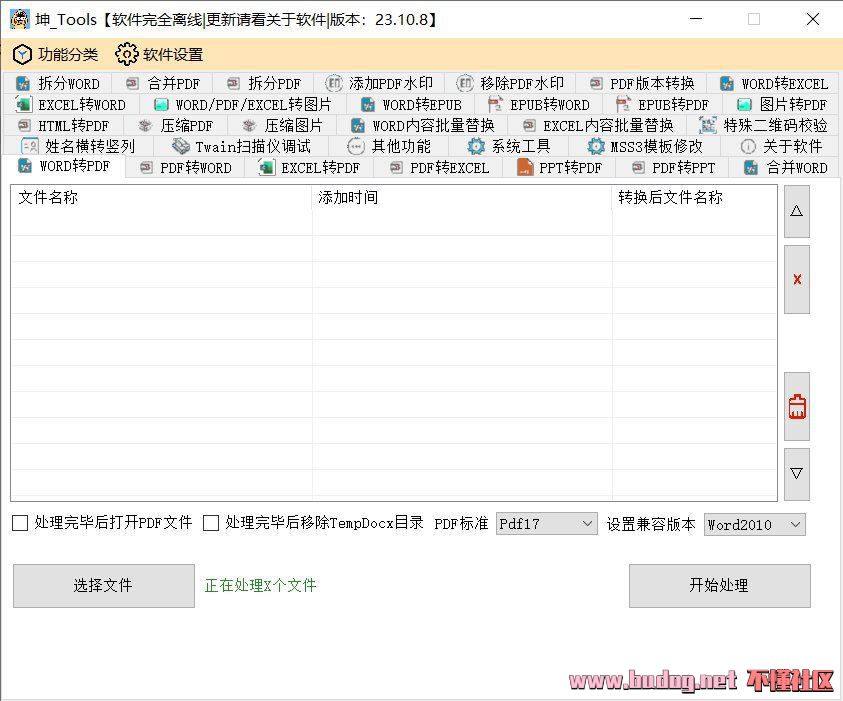Open the 特殊二维码校验 QR code tab
This screenshot has height=701, width=843.
click(763, 126)
